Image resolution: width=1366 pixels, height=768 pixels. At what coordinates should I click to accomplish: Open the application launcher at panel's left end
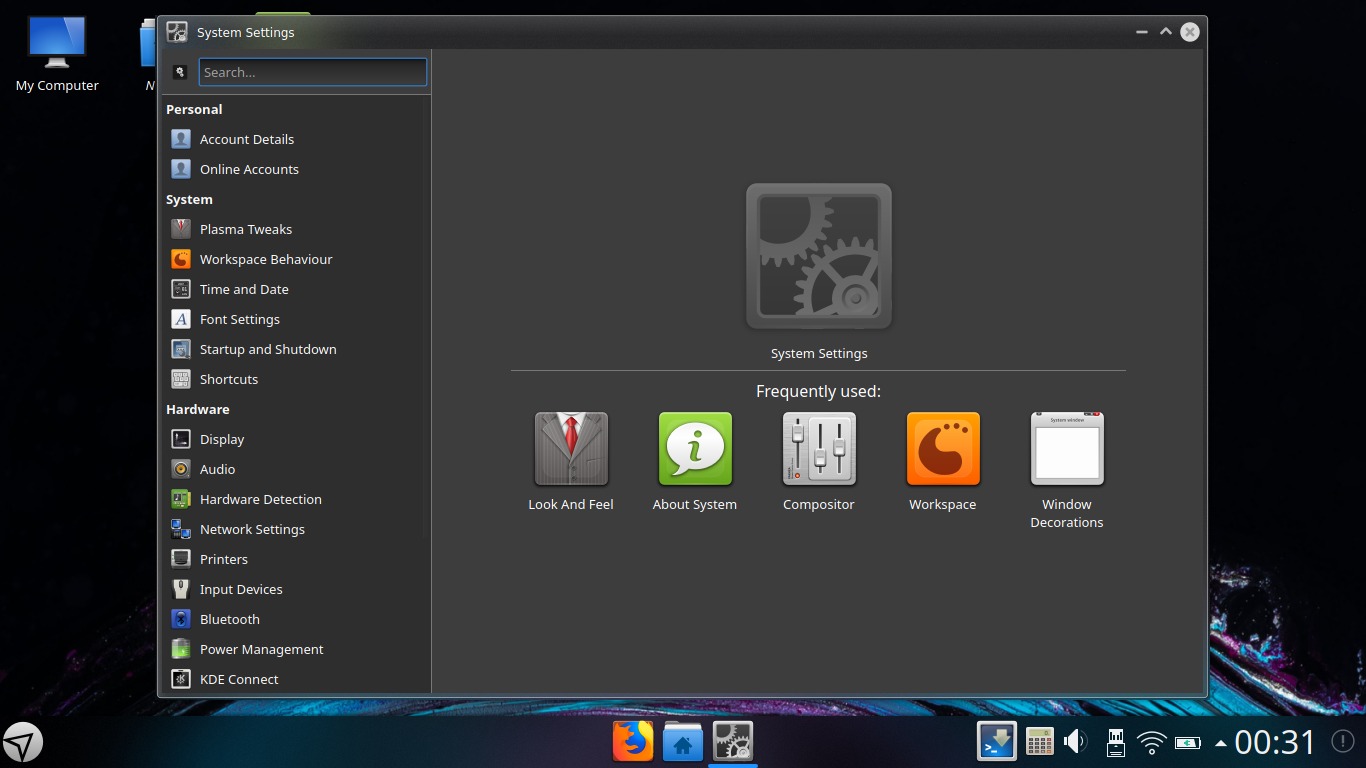pyautogui.click(x=23, y=742)
